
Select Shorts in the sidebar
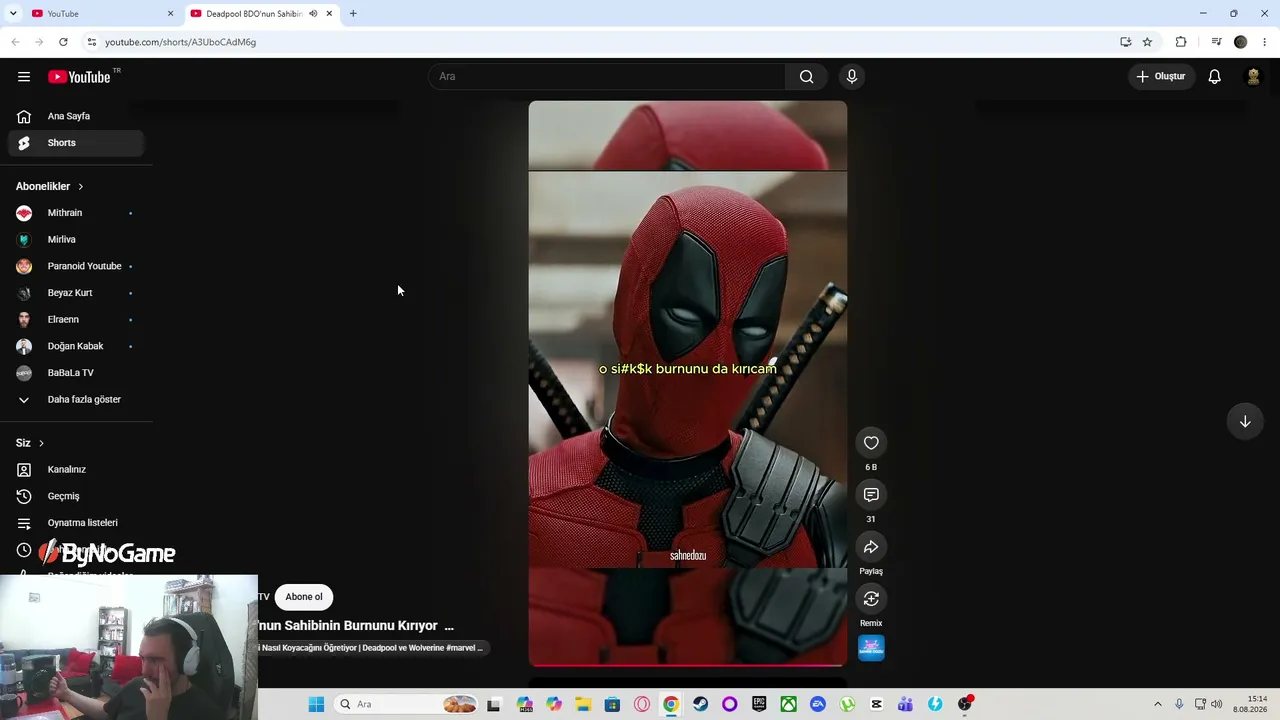pyautogui.click(x=76, y=143)
